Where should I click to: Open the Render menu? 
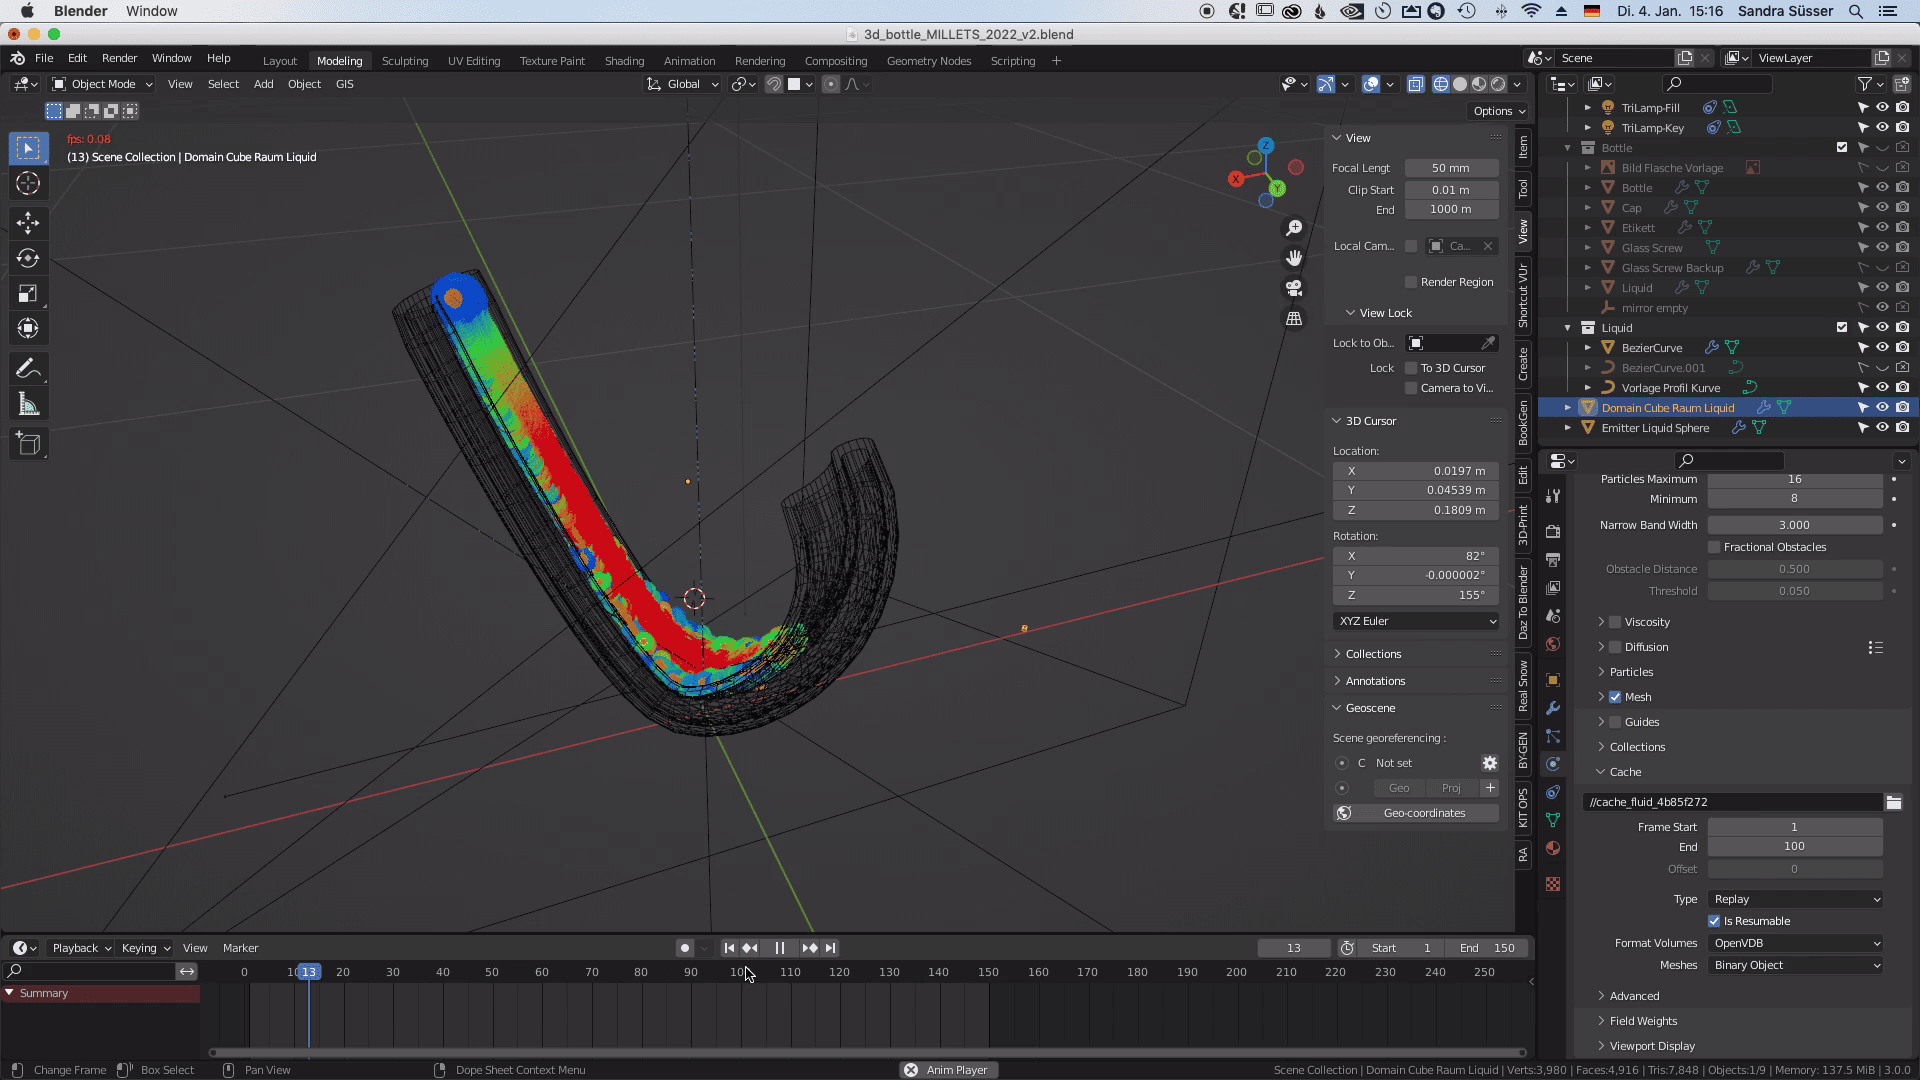(x=119, y=58)
